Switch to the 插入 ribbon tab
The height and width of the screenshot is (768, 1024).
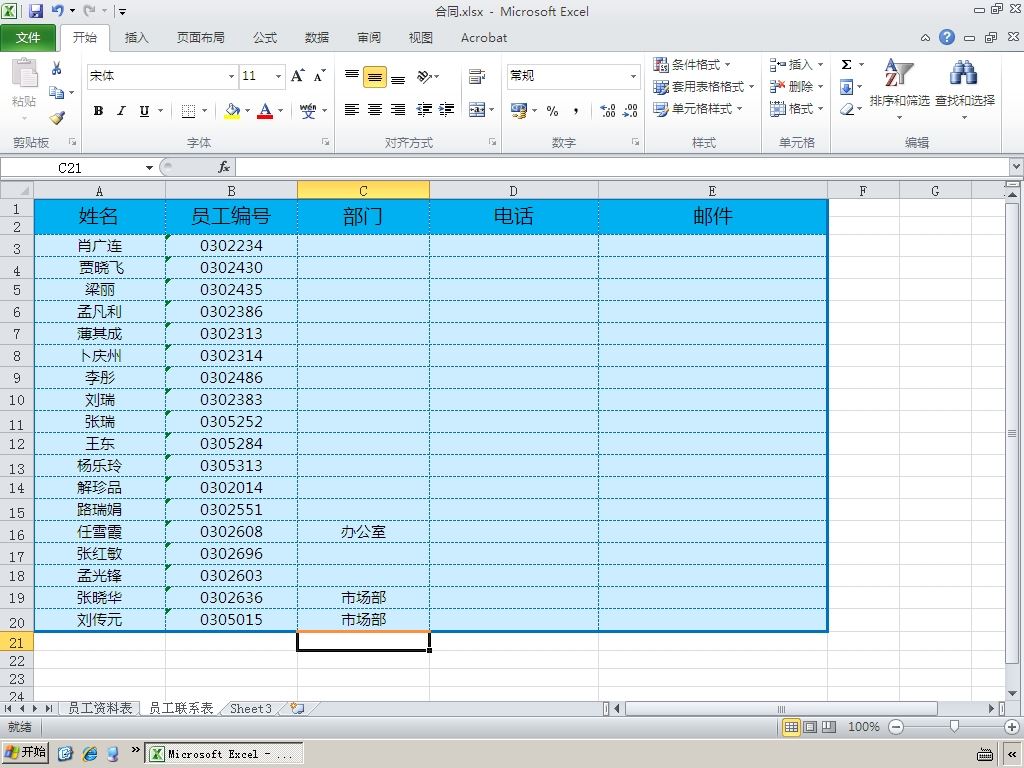coord(136,38)
